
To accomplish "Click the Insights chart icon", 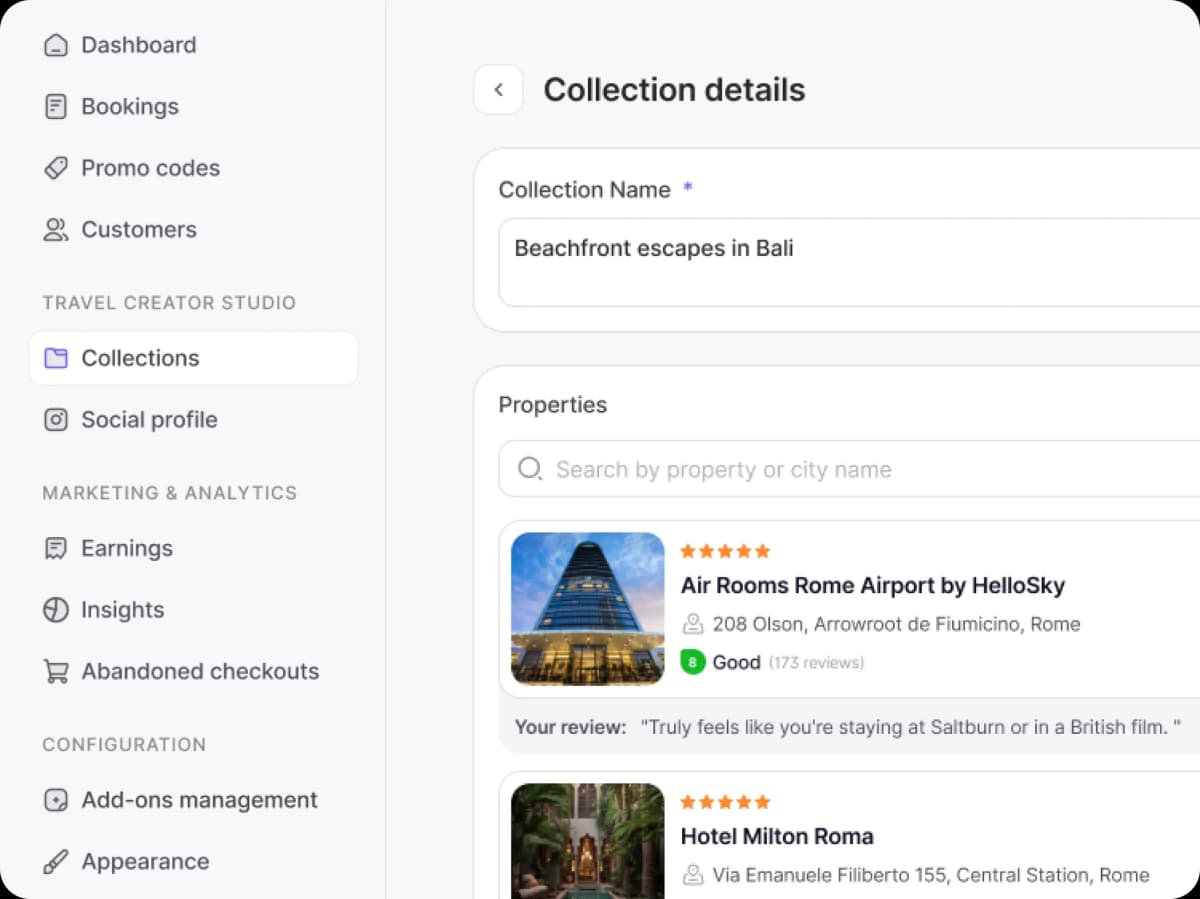I will pos(56,610).
